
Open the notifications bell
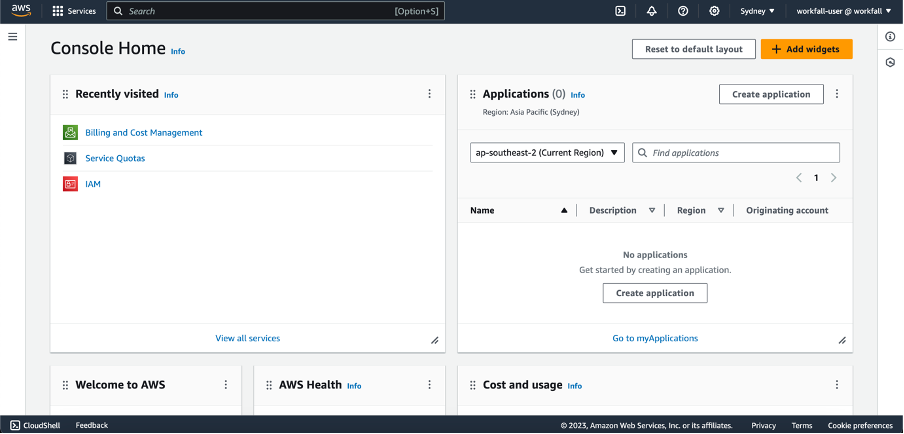652,11
